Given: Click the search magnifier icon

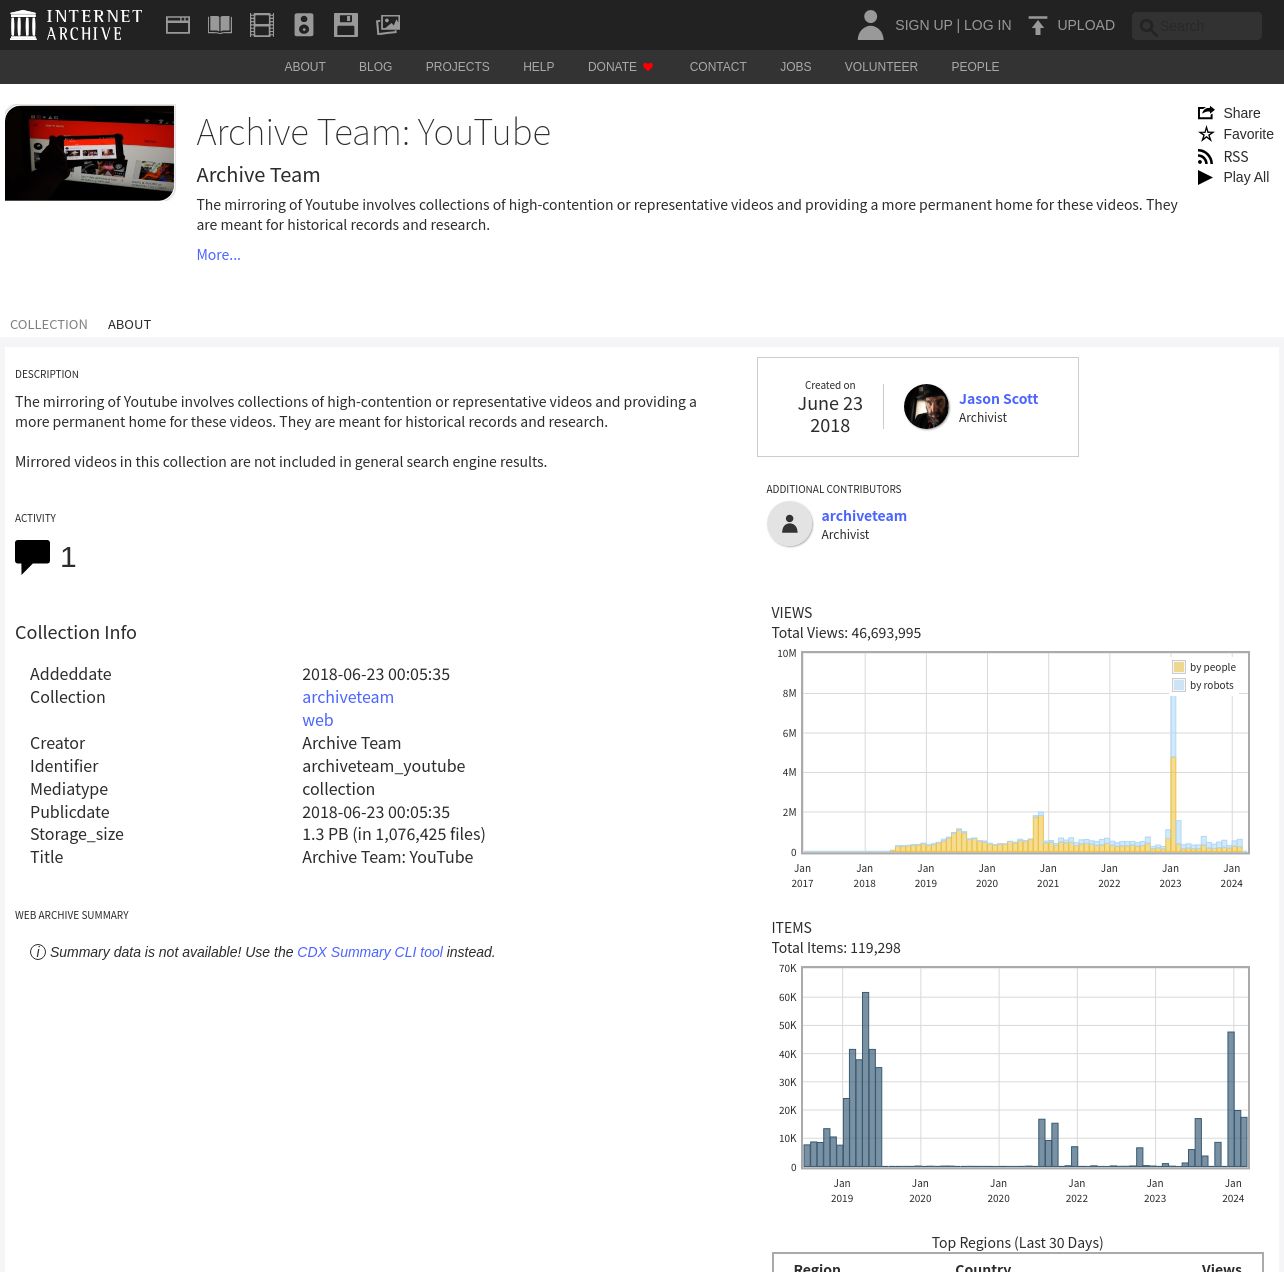Looking at the screenshot, I should tap(1148, 27).
